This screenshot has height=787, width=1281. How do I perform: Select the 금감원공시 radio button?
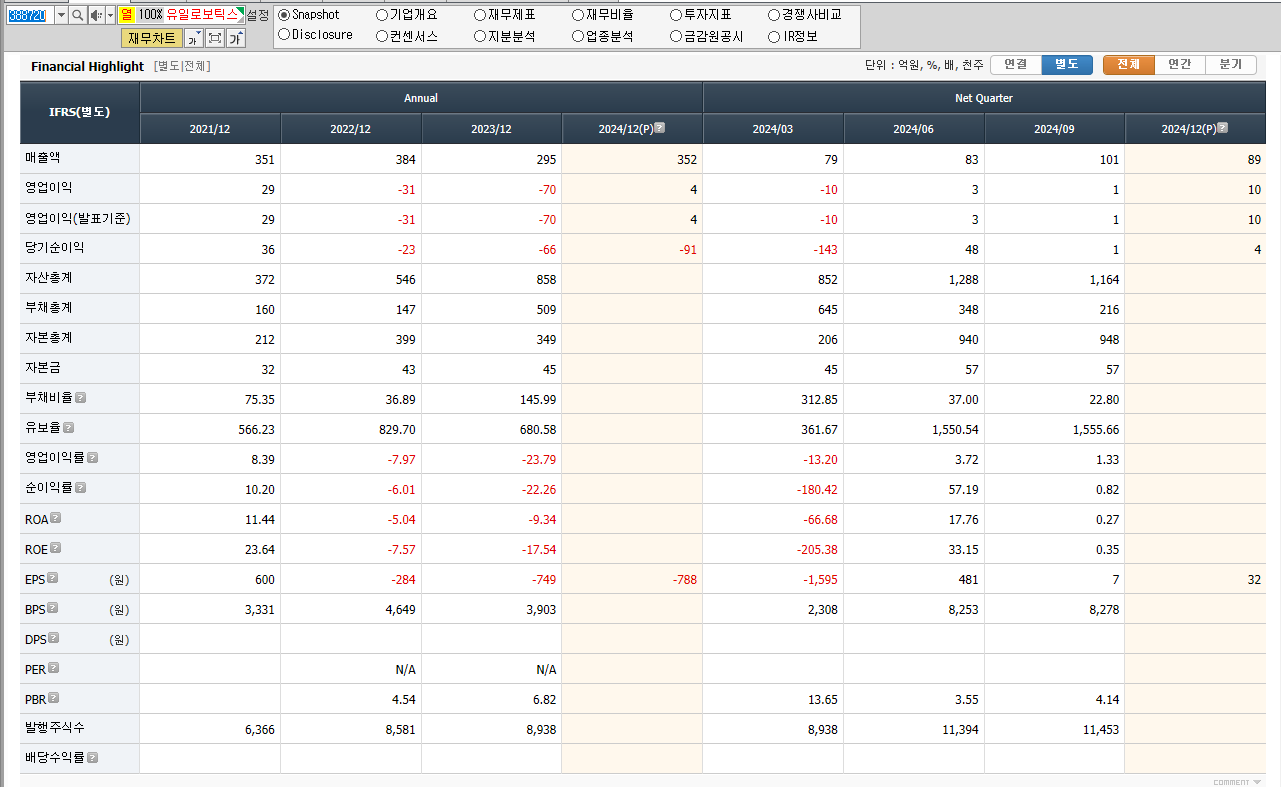tap(676, 36)
